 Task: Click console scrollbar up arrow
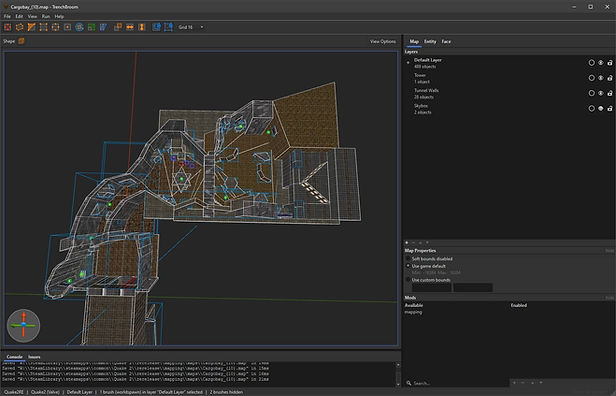398,365
